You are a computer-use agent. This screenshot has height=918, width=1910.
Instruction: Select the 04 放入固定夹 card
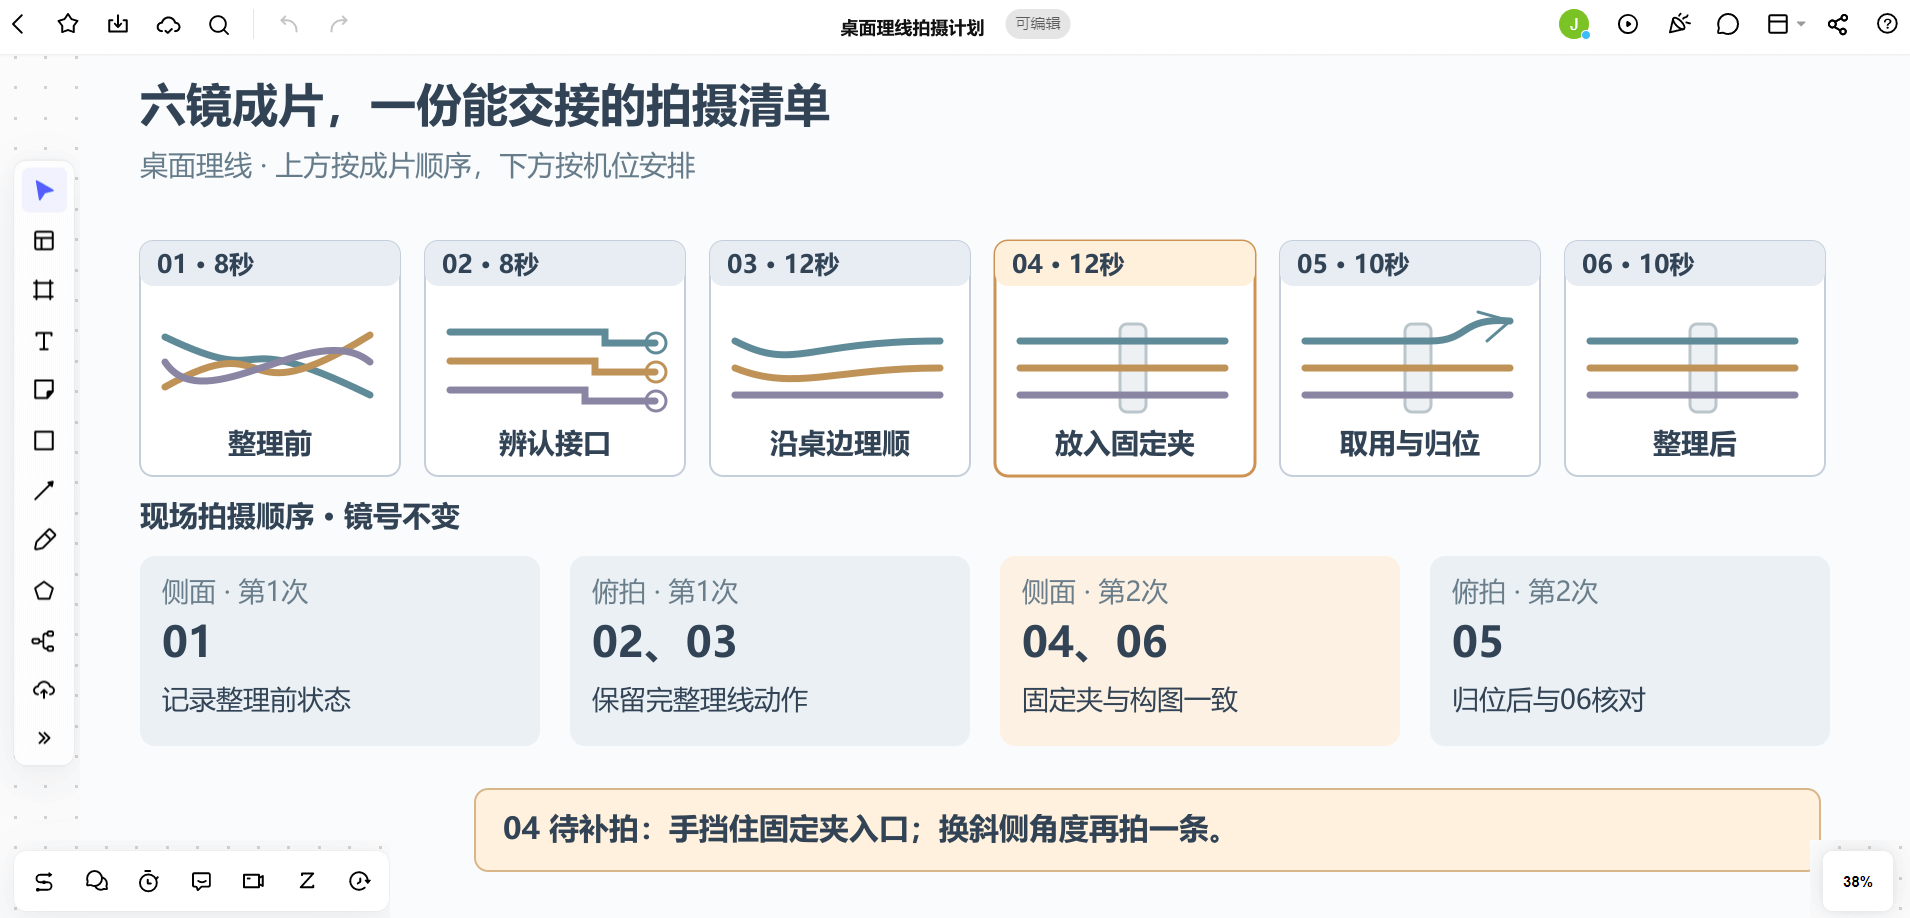[1125, 358]
